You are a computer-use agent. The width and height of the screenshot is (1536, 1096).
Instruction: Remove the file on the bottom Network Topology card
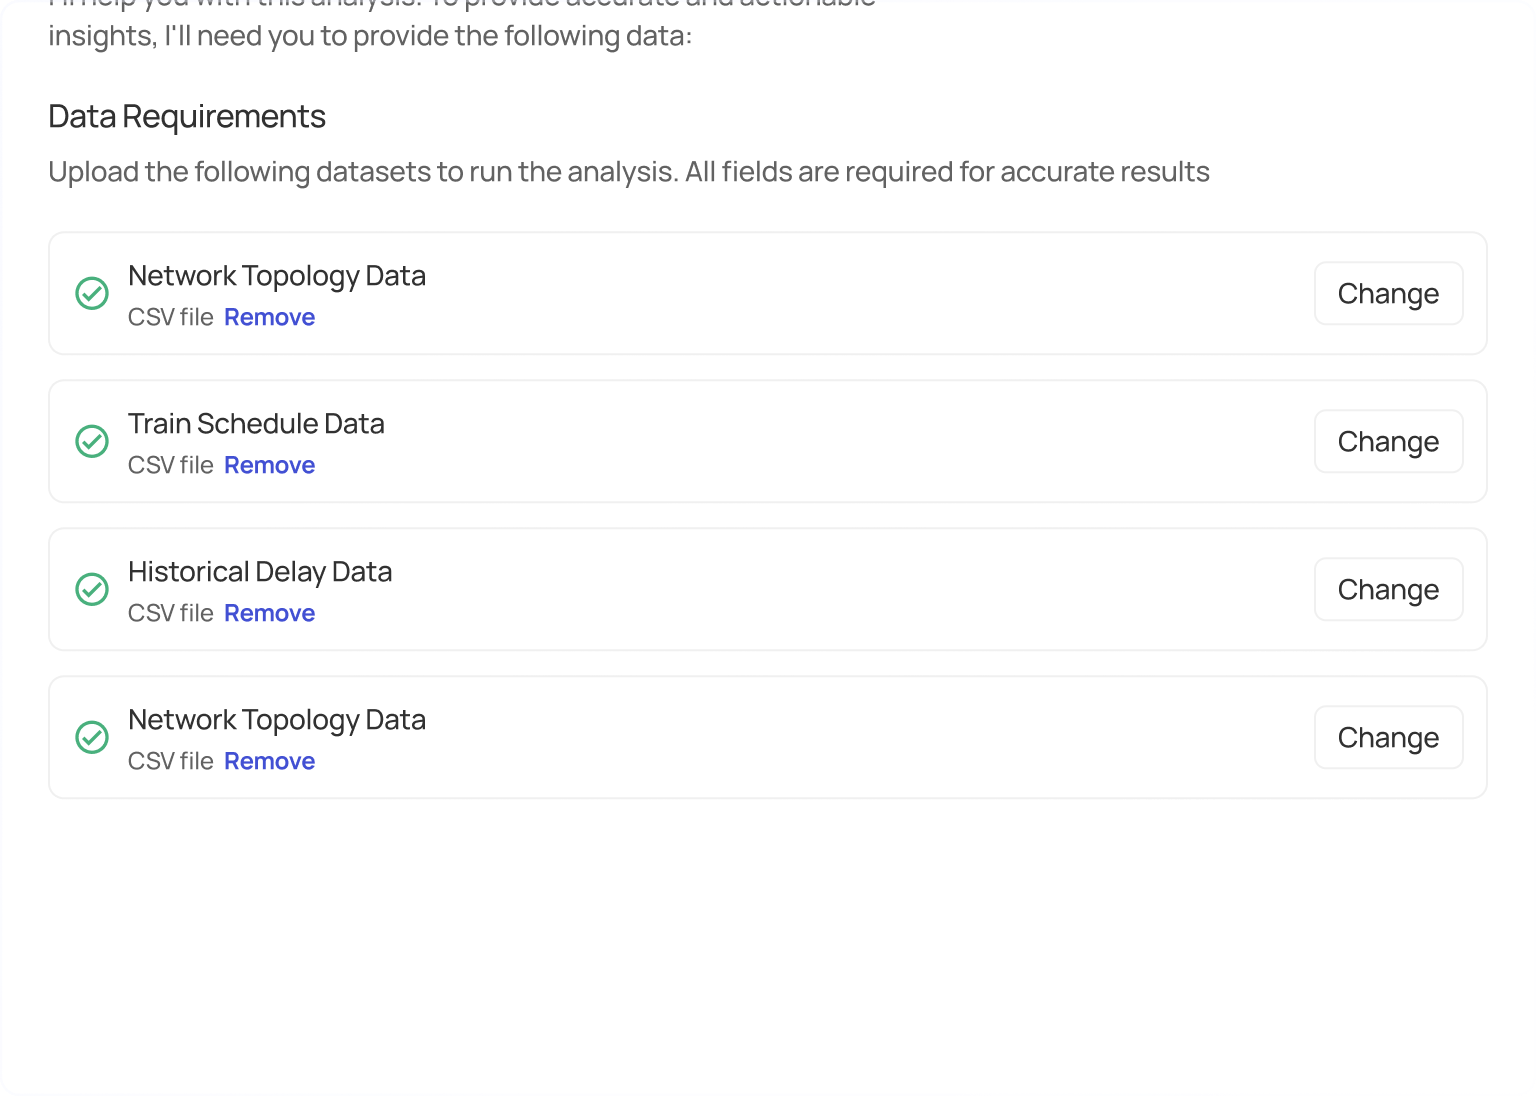pyautogui.click(x=269, y=760)
